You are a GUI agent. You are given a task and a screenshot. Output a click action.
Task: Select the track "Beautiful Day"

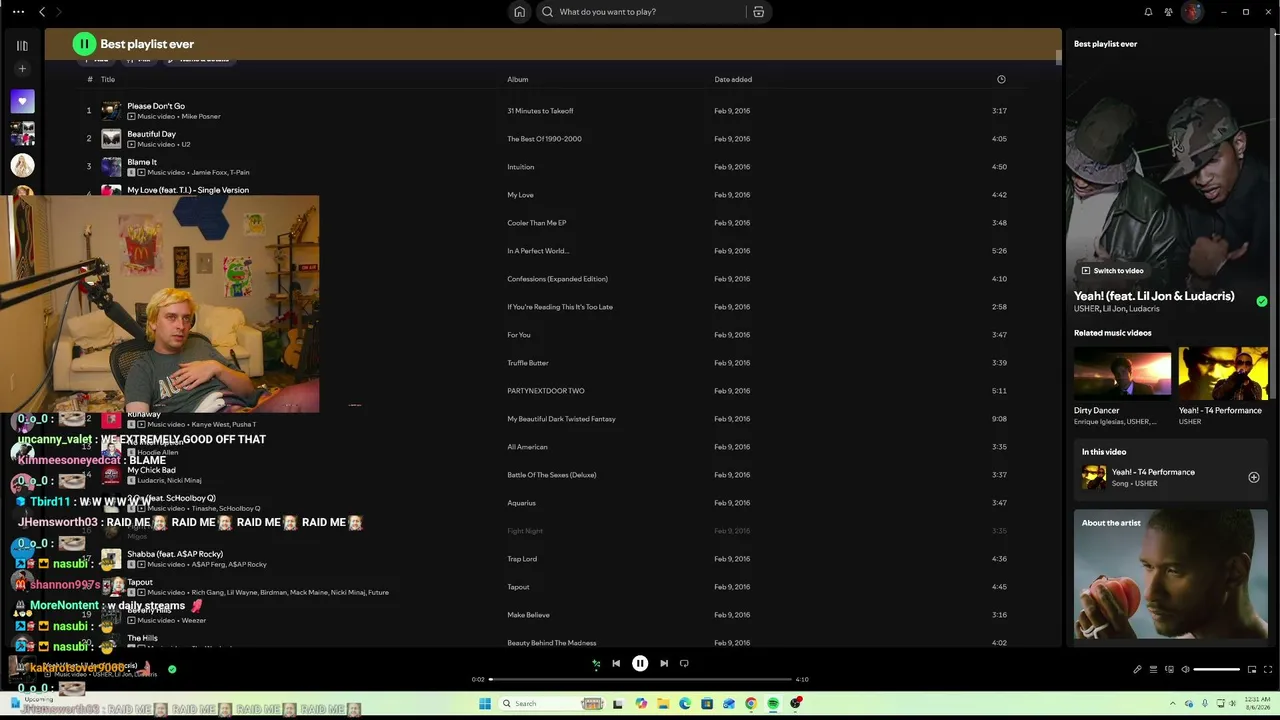pos(151,134)
